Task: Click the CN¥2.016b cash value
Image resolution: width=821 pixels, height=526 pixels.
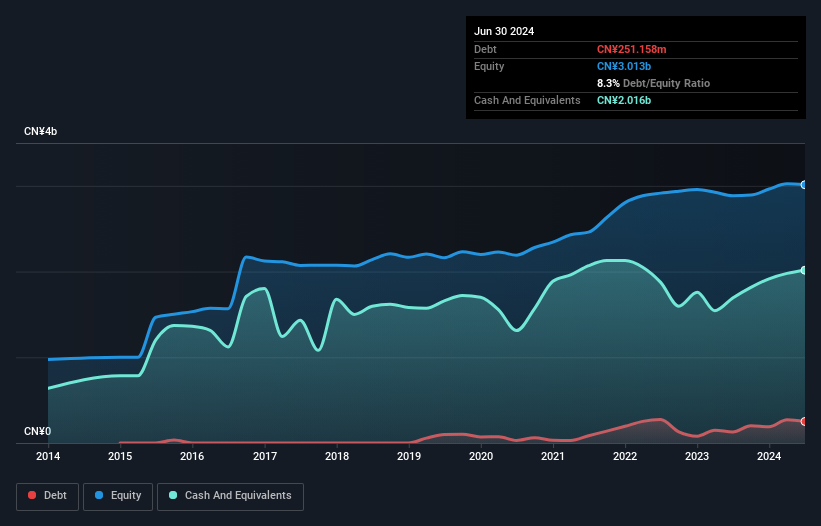Action: (625, 100)
